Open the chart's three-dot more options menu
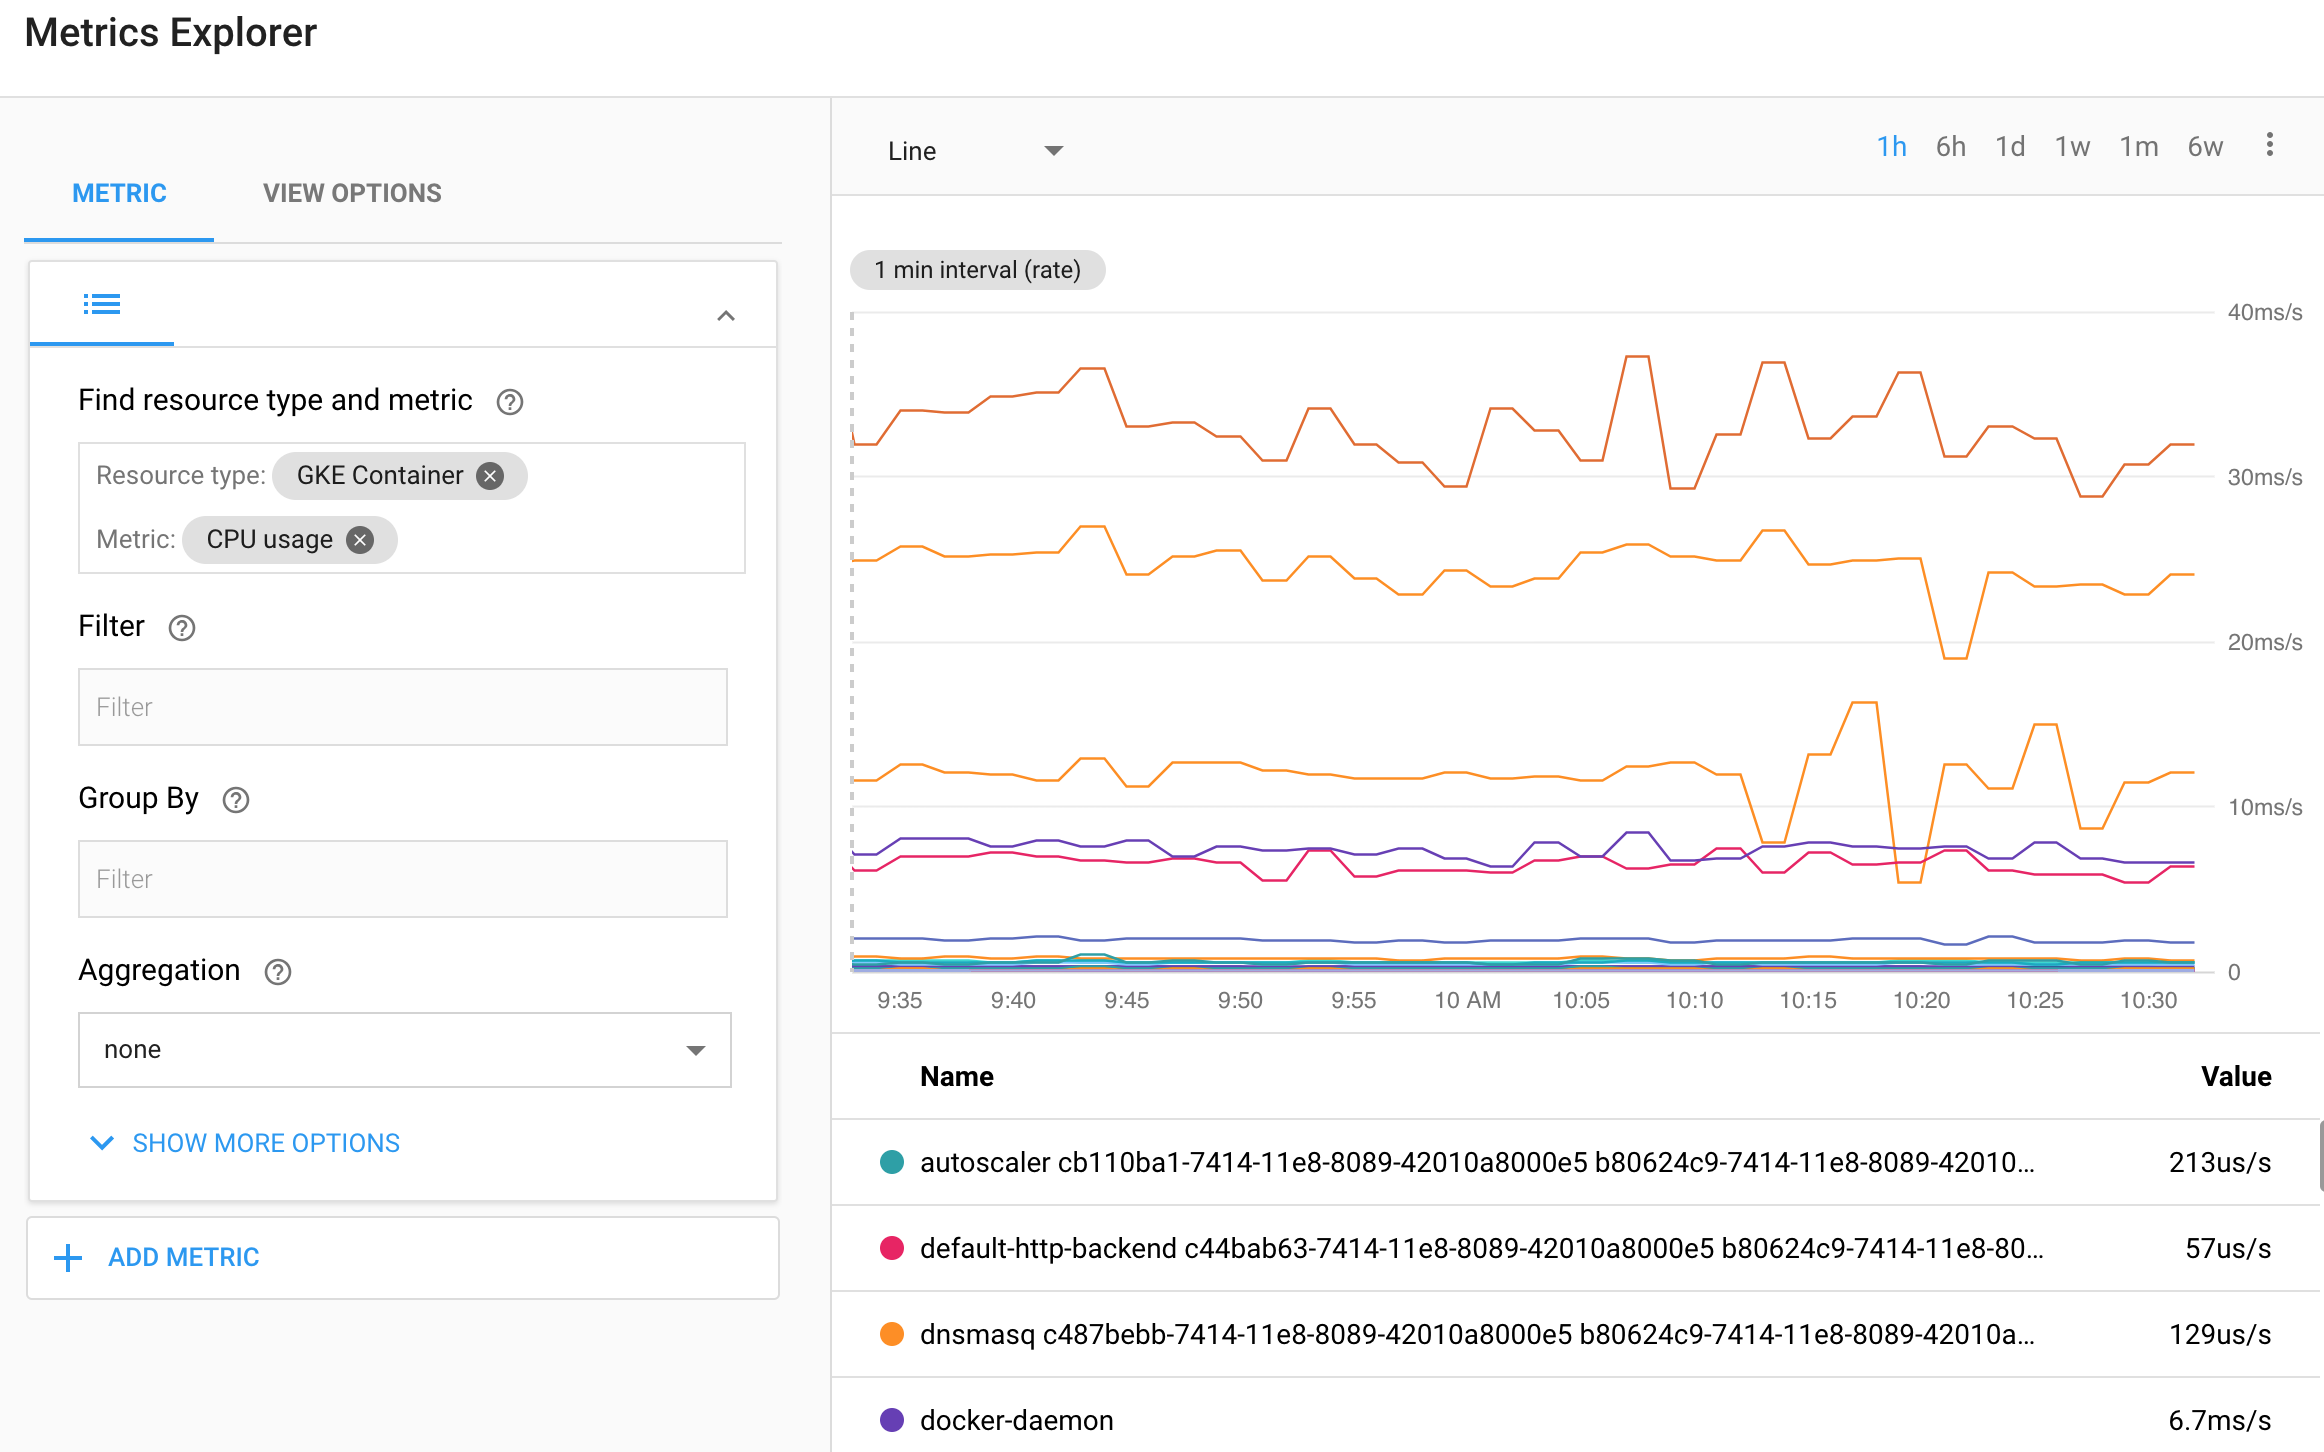This screenshot has width=2324, height=1452. [2269, 146]
